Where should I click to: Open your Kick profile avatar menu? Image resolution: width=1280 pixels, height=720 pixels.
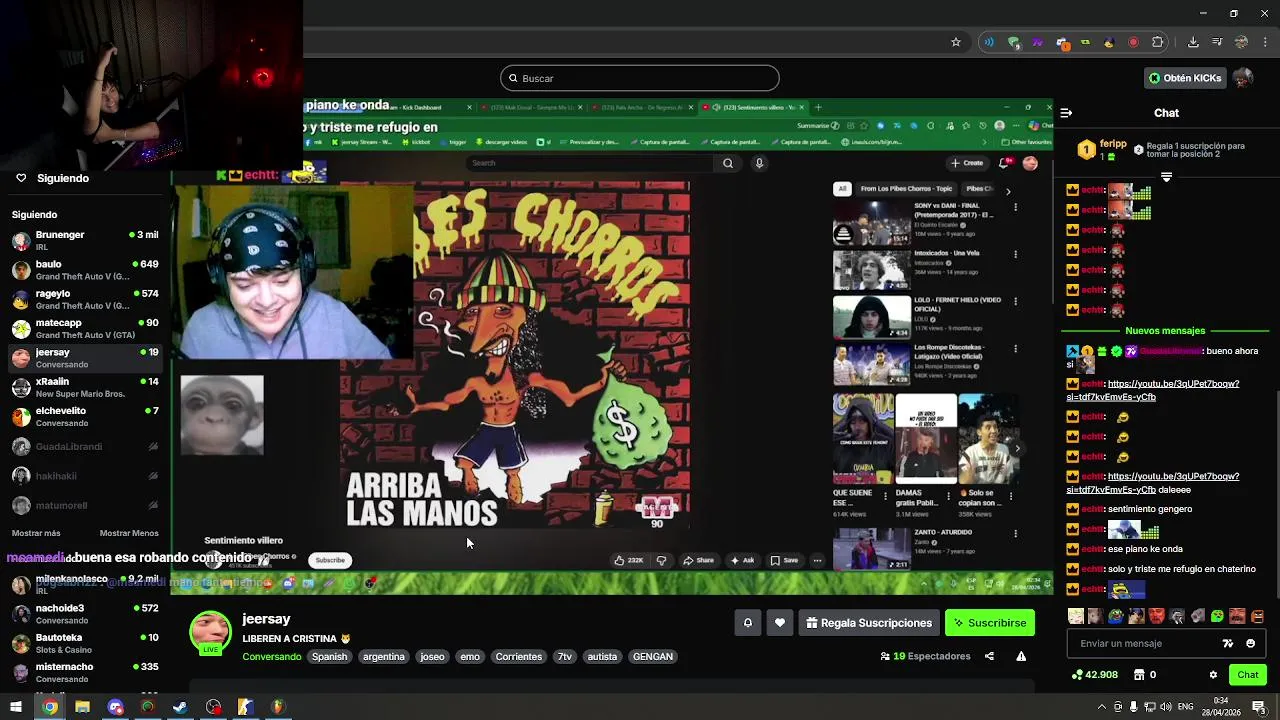(x=1242, y=78)
